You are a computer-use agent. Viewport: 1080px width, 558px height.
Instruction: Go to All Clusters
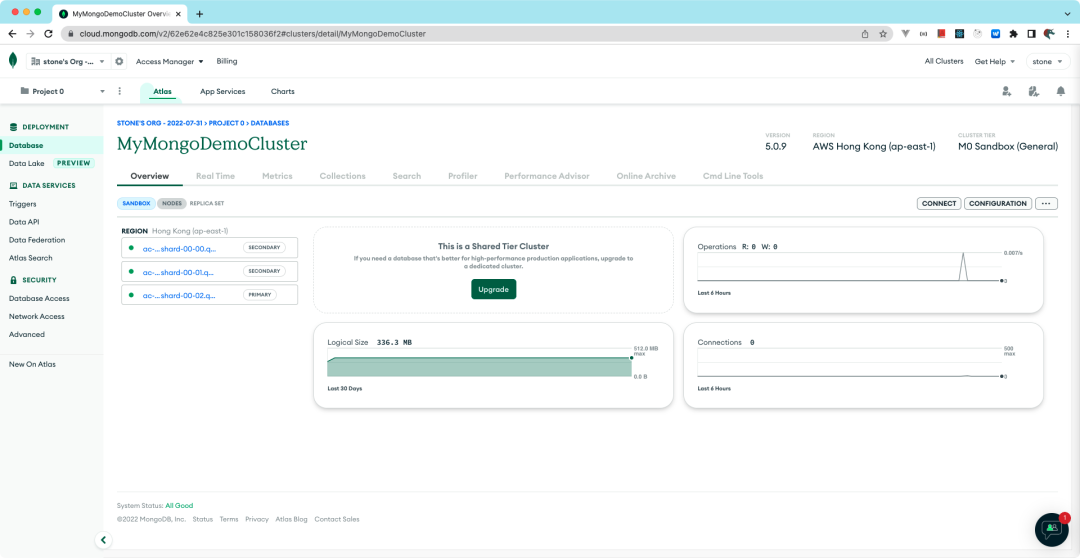(x=944, y=61)
